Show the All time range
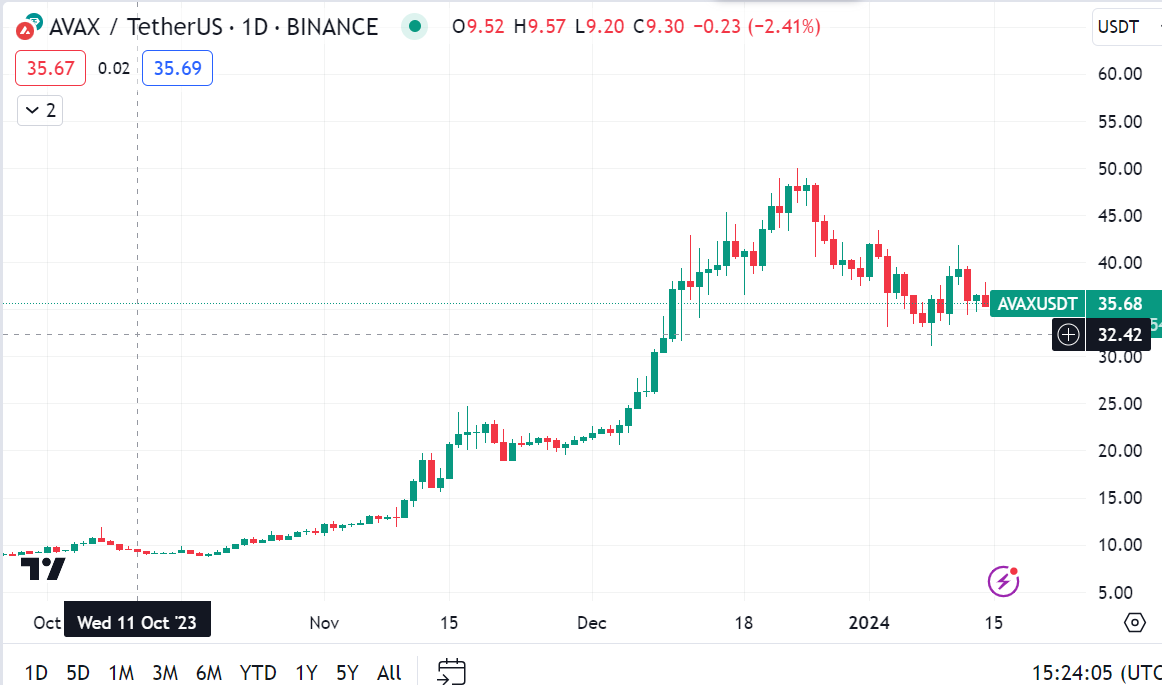The width and height of the screenshot is (1162, 685). (389, 673)
